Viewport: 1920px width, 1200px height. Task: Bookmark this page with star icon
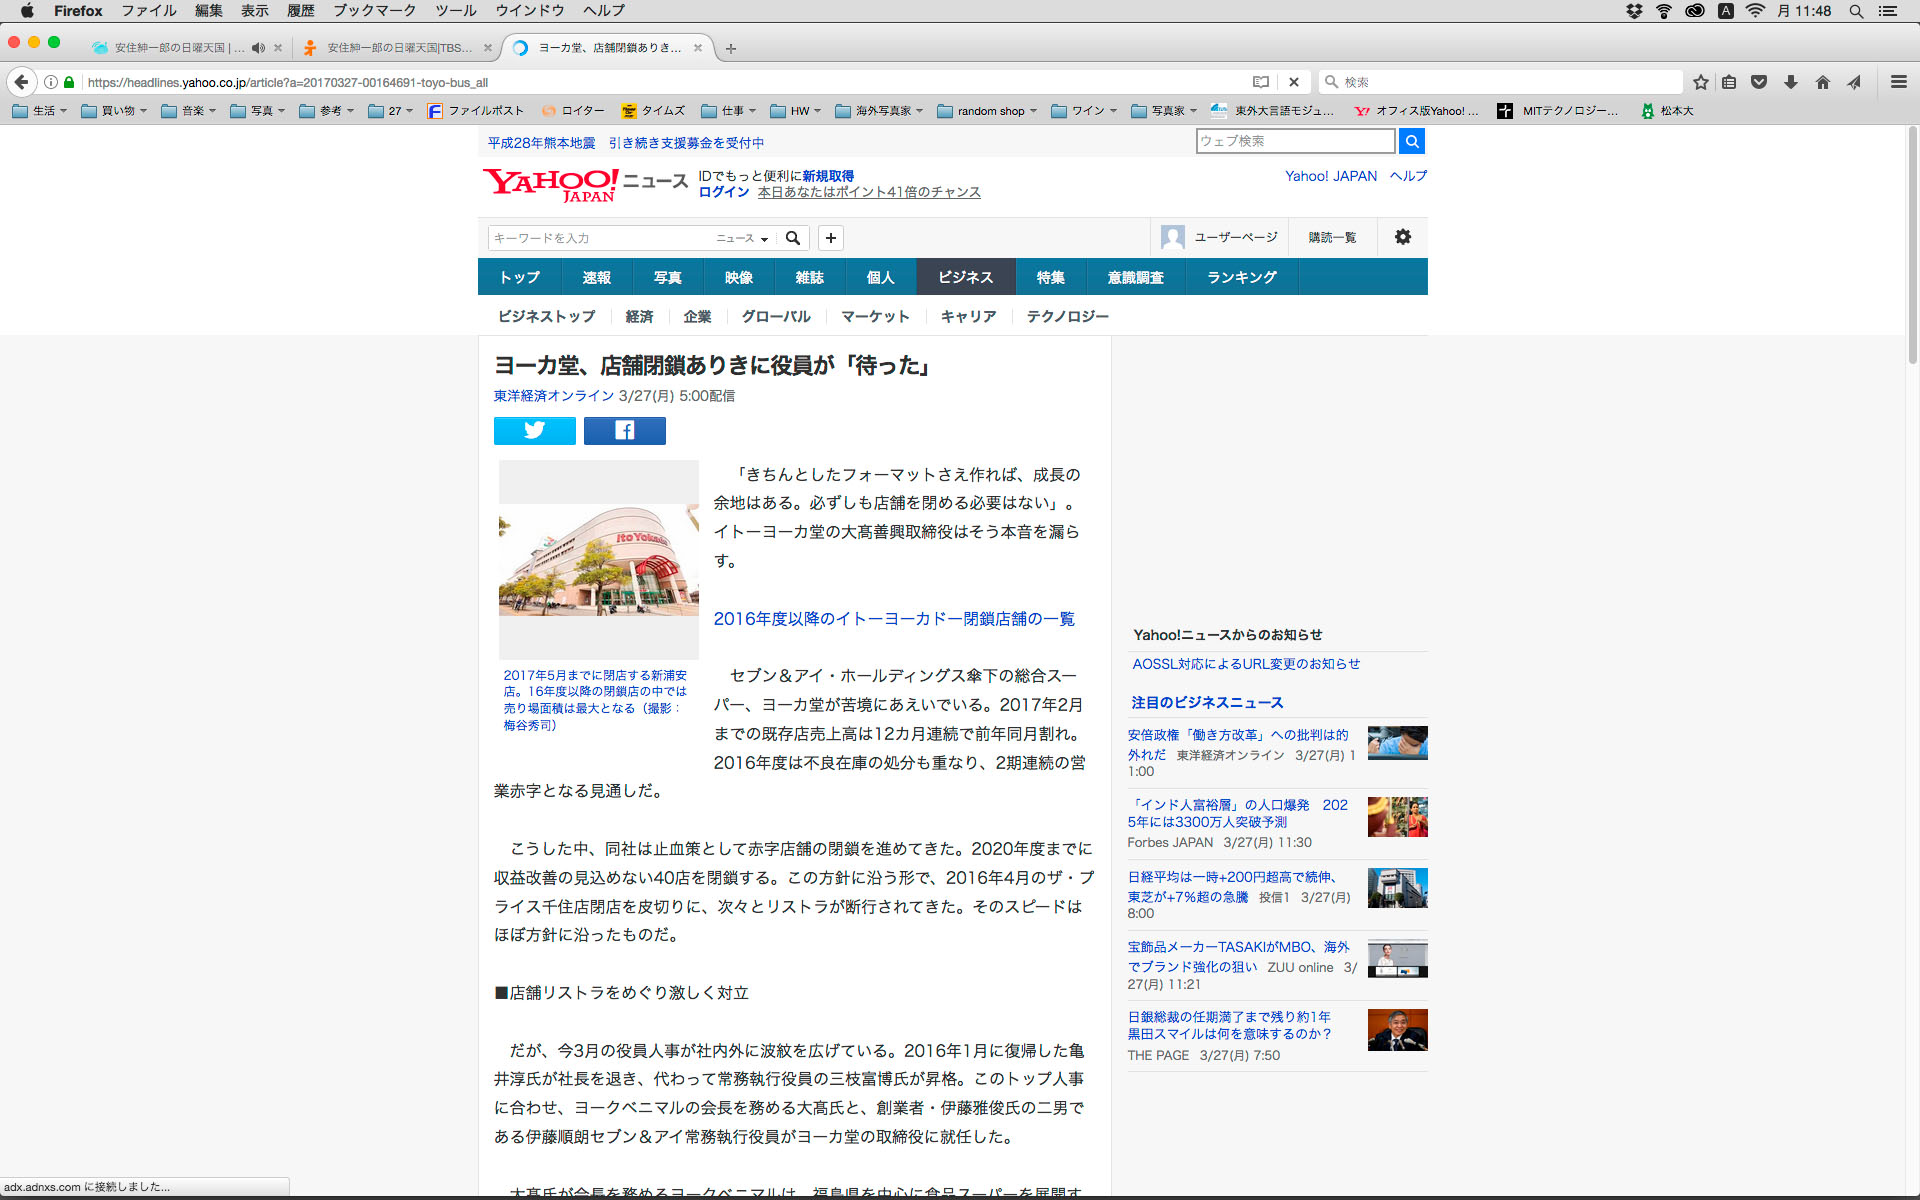(1700, 82)
